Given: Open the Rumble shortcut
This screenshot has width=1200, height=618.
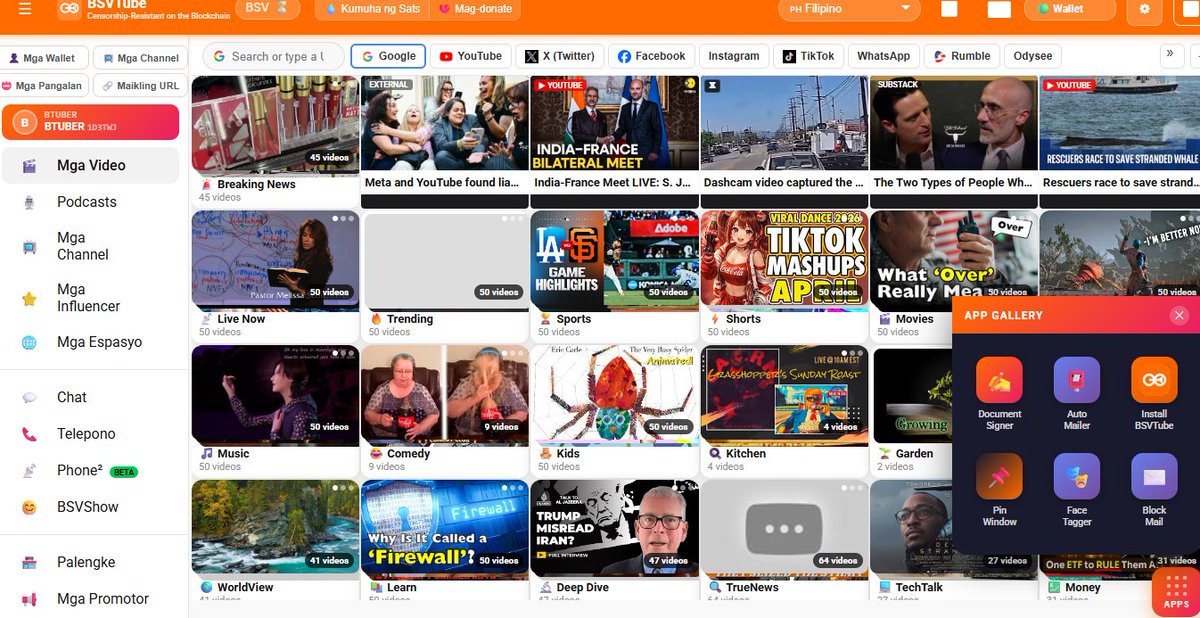Looking at the screenshot, I should click(961, 56).
